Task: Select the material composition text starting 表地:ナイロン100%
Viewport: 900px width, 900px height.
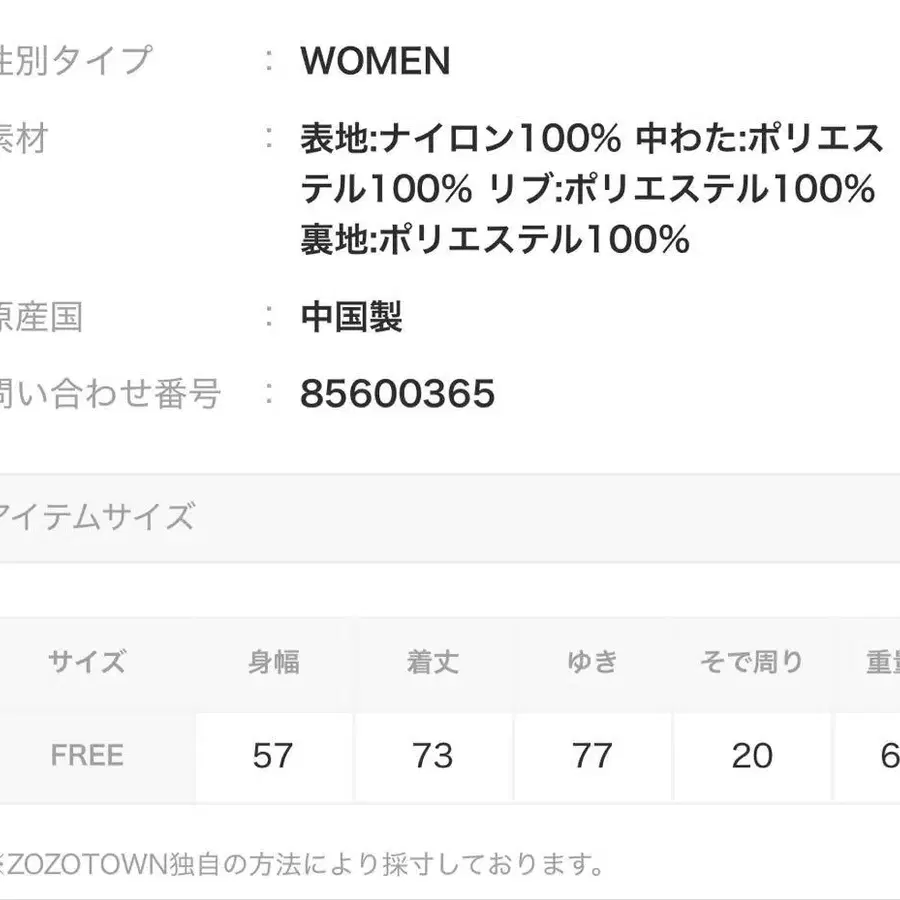Action: (x=590, y=189)
